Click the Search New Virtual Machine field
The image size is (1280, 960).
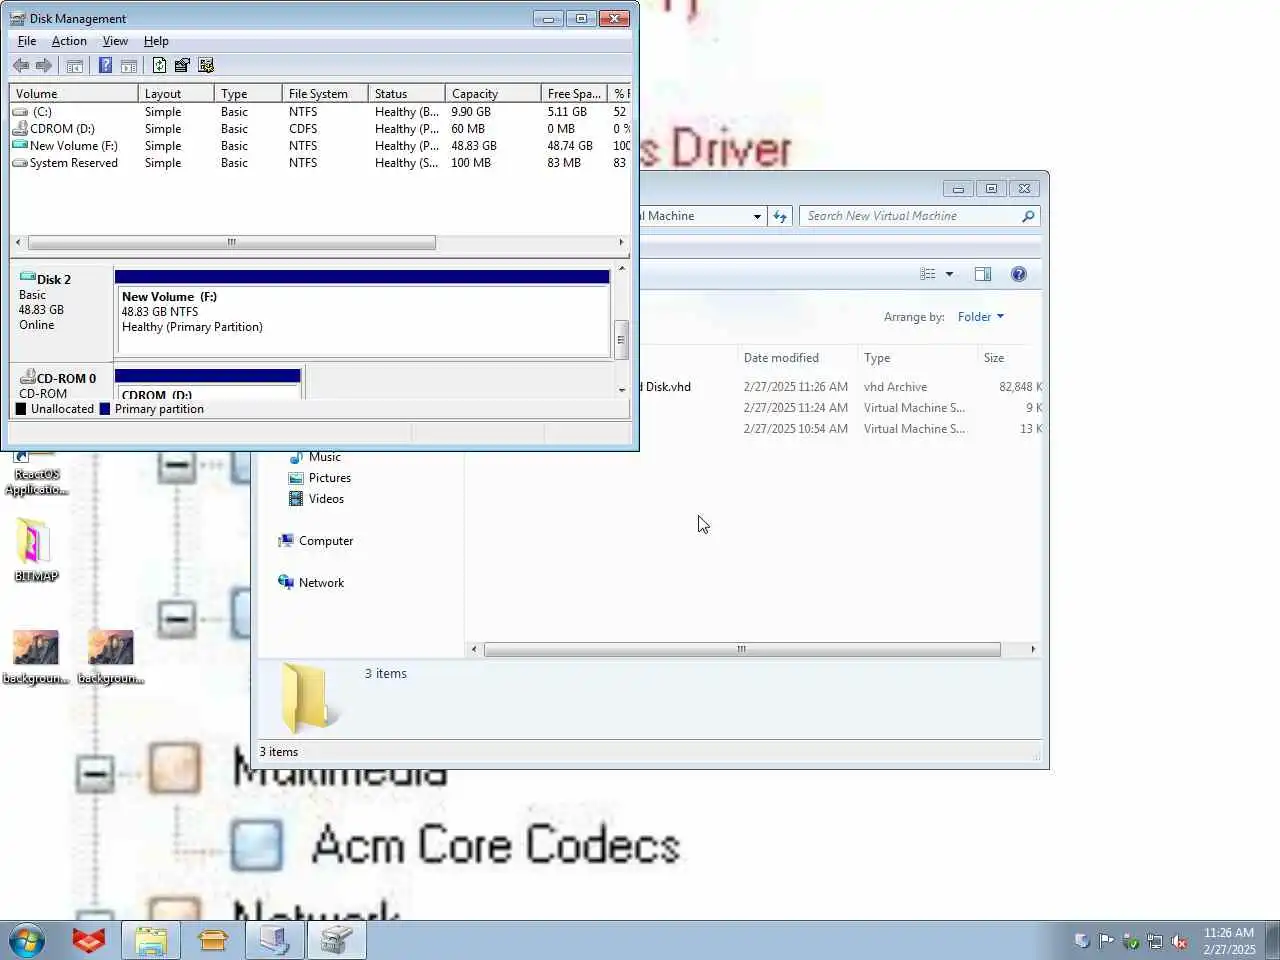pos(910,216)
